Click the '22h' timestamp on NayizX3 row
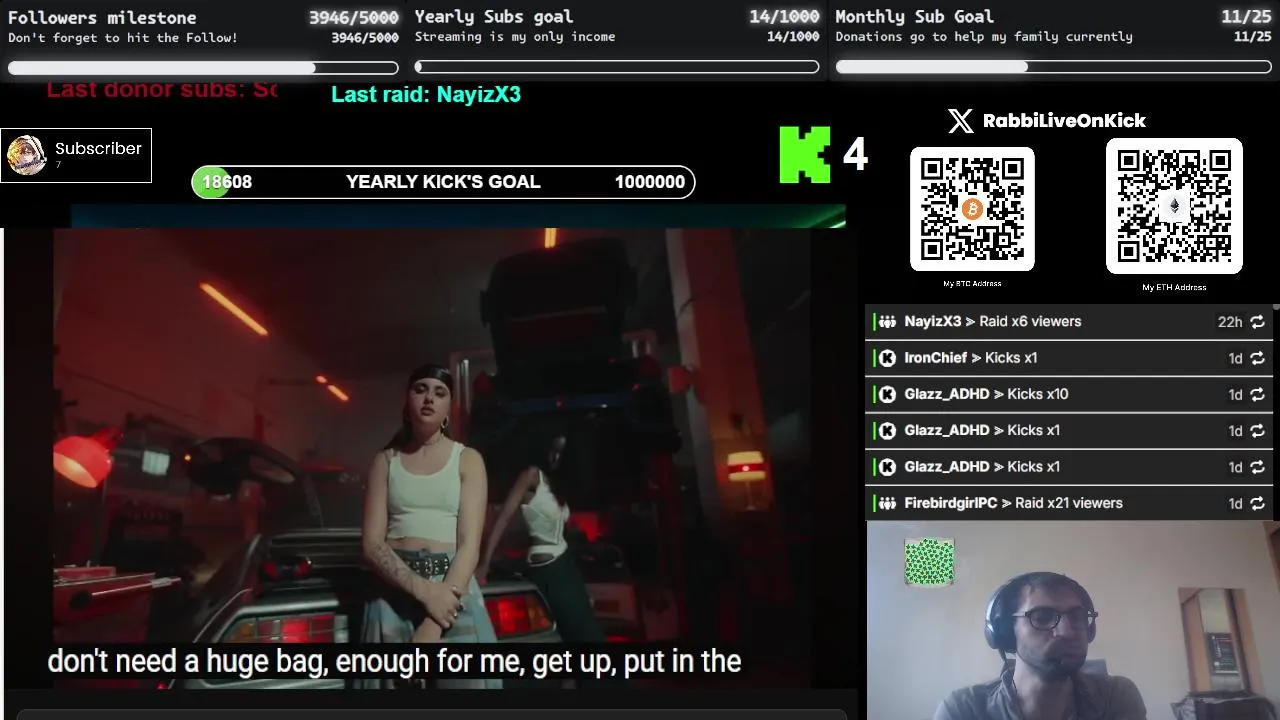The height and width of the screenshot is (720, 1280). click(x=1230, y=322)
